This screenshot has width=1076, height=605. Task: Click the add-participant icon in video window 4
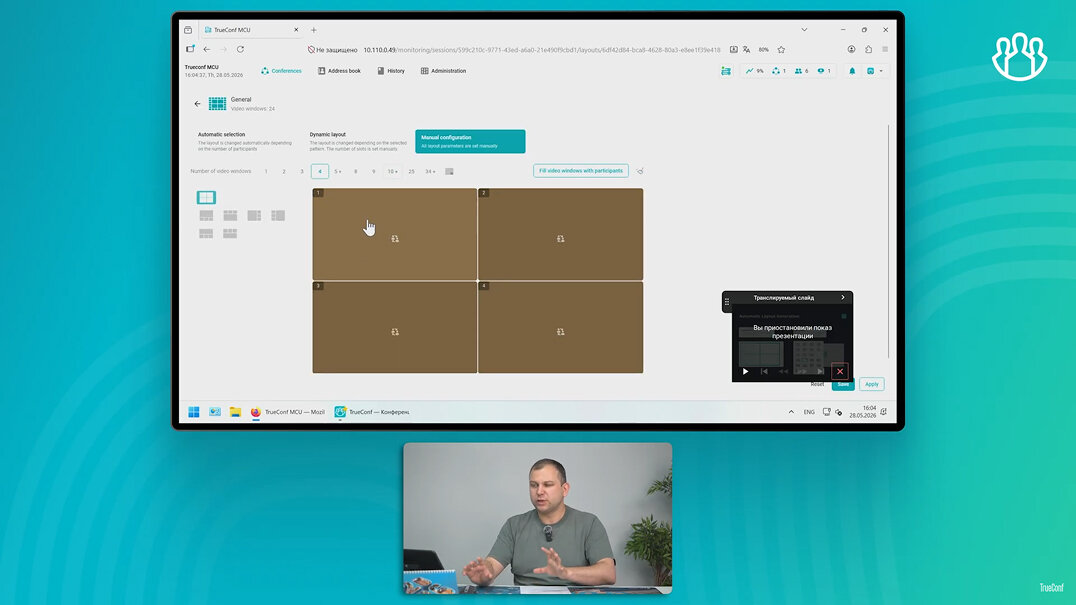[x=561, y=331]
